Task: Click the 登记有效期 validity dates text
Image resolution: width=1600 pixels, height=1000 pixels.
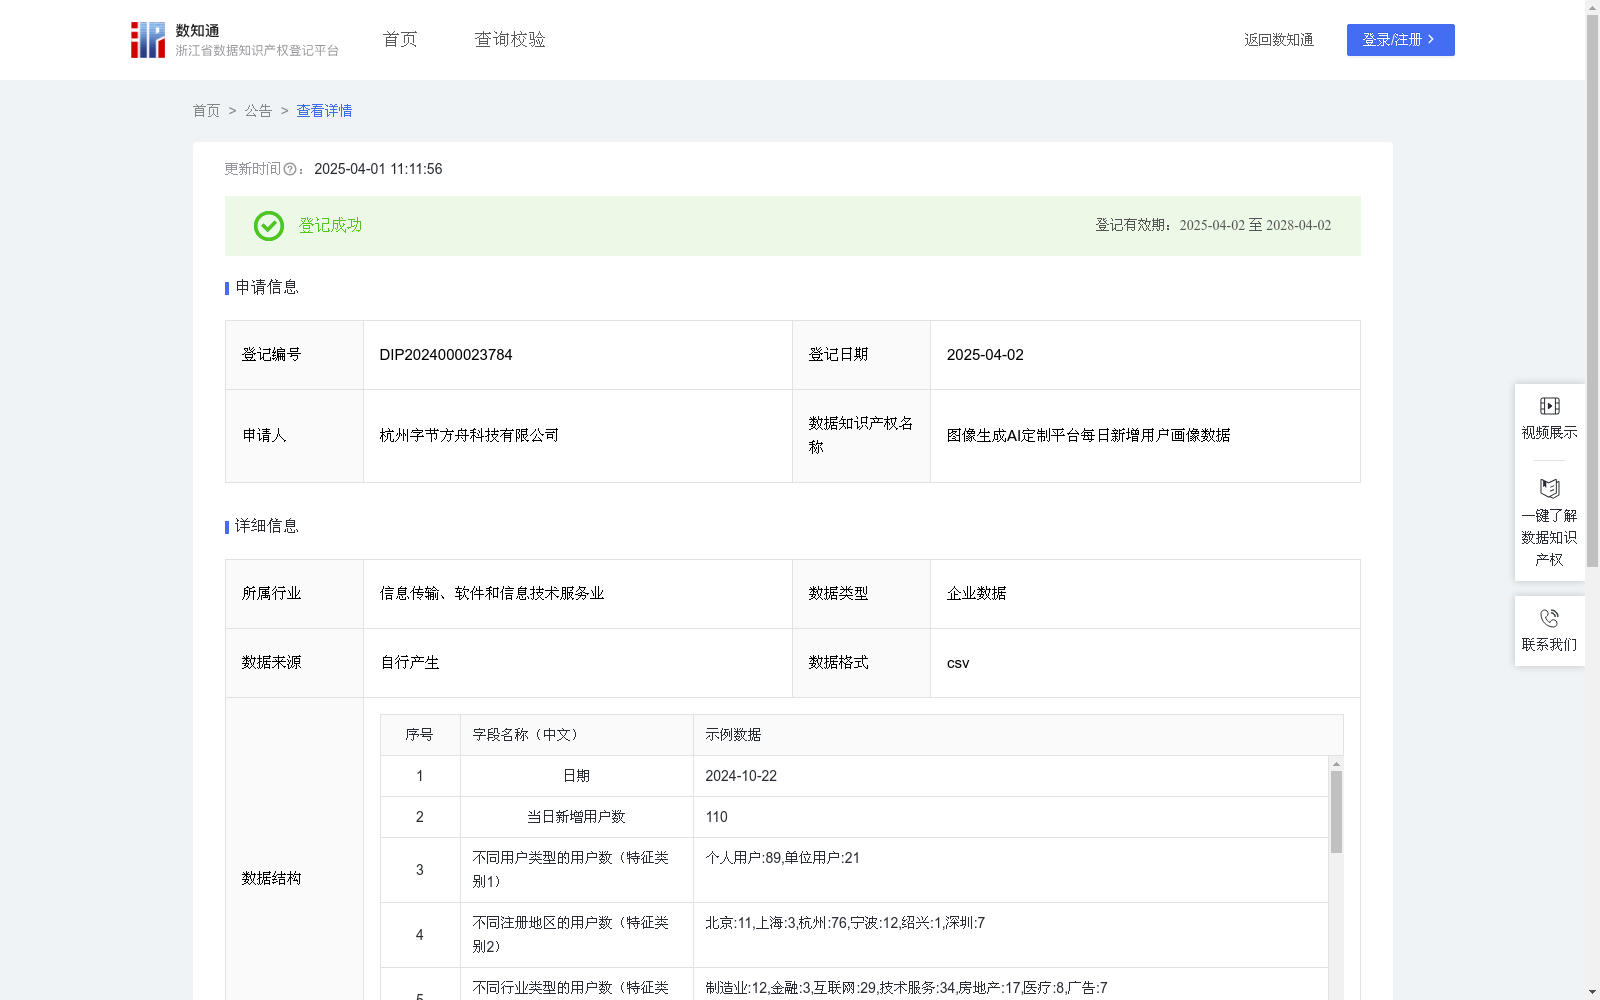Action: pos(1213,226)
